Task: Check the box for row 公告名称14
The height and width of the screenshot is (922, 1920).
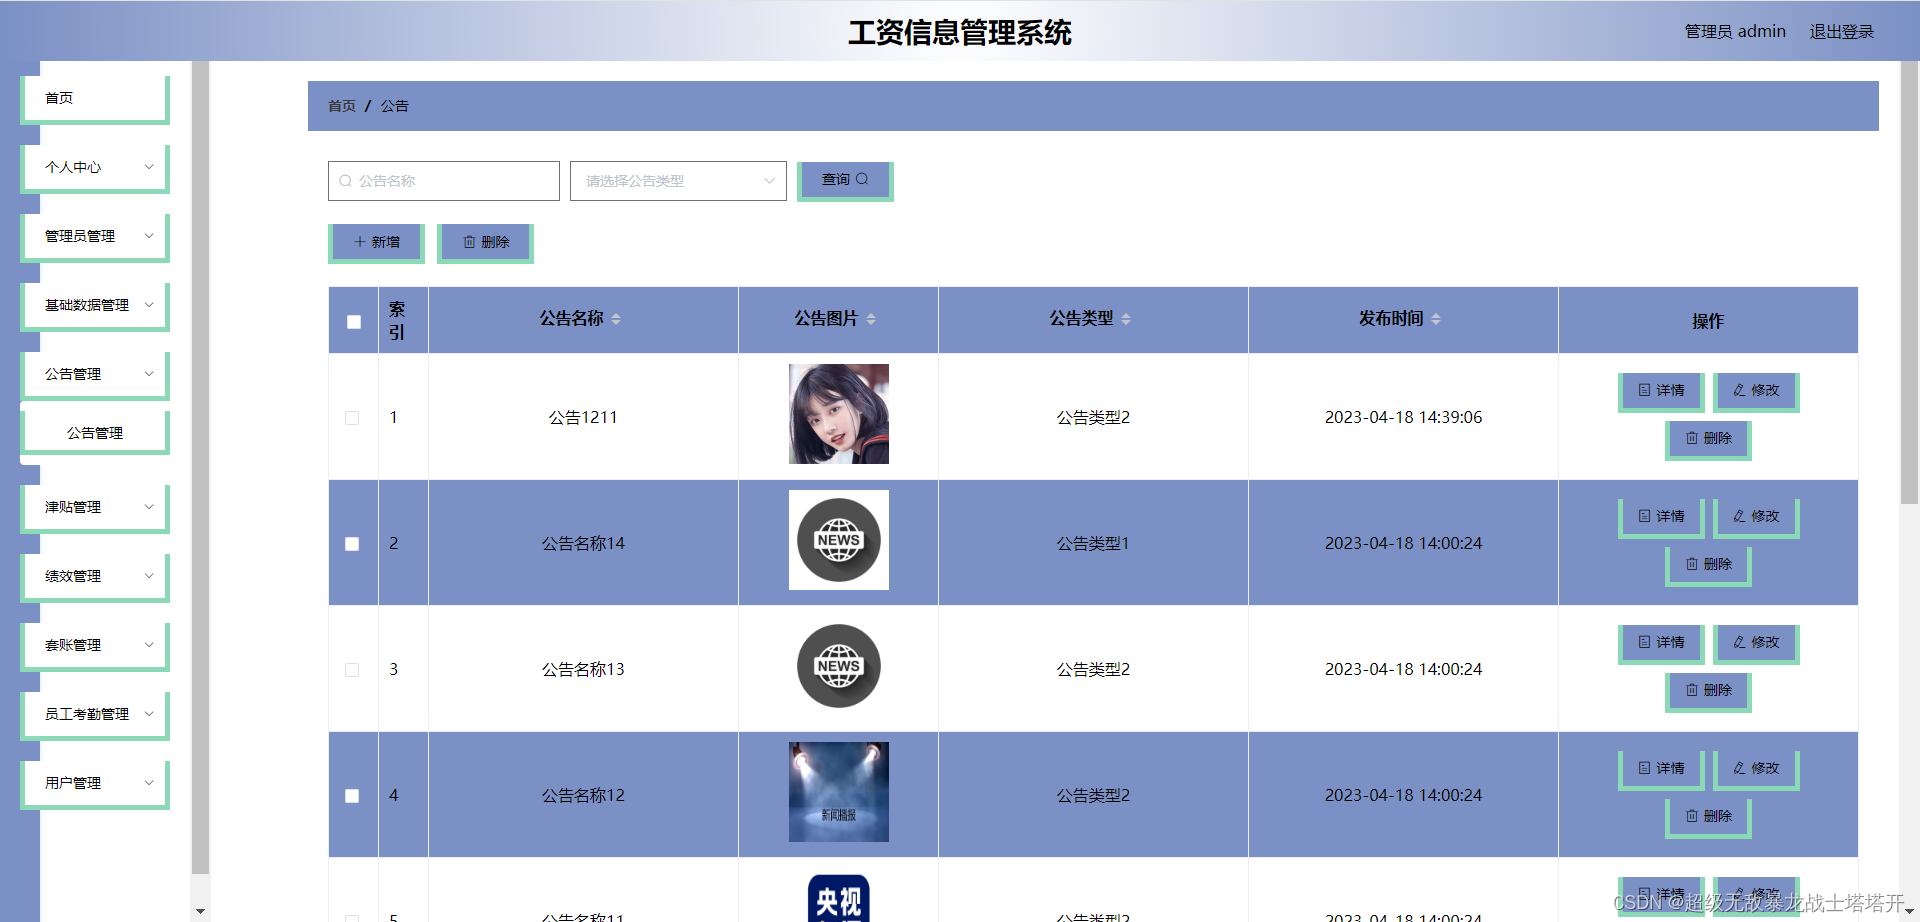Action: pyautogui.click(x=352, y=544)
